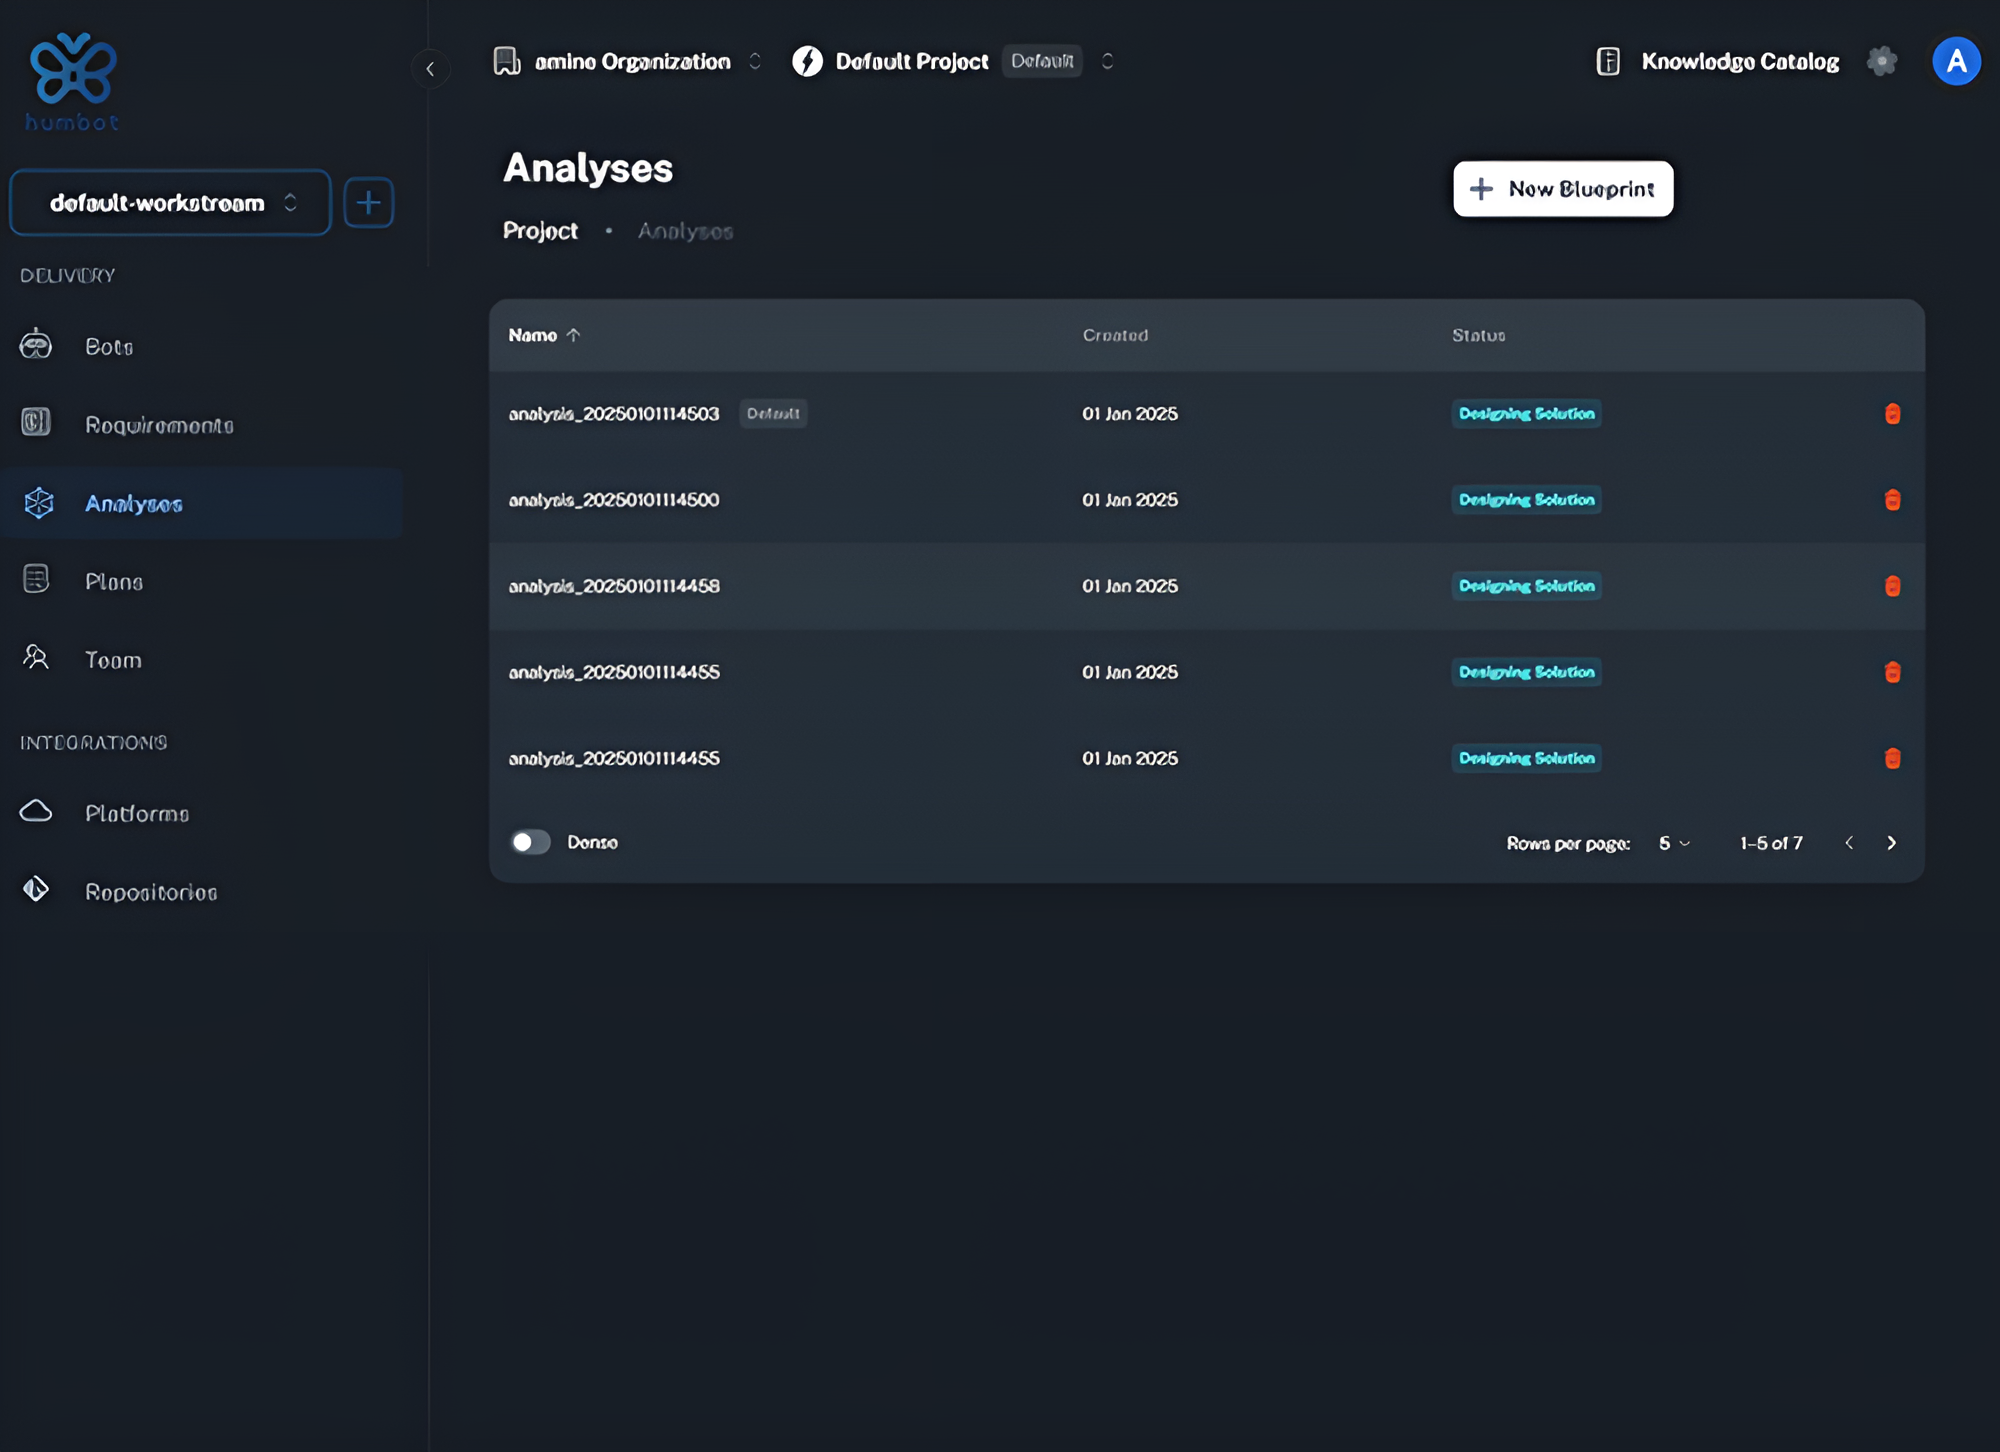Open the Bots section in the sidebar

coord(108,346)
